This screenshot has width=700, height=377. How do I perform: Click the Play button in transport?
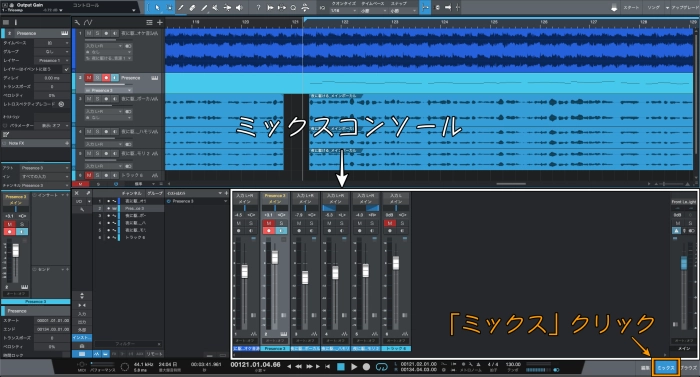pyautogui.click(x=354, y=367)
